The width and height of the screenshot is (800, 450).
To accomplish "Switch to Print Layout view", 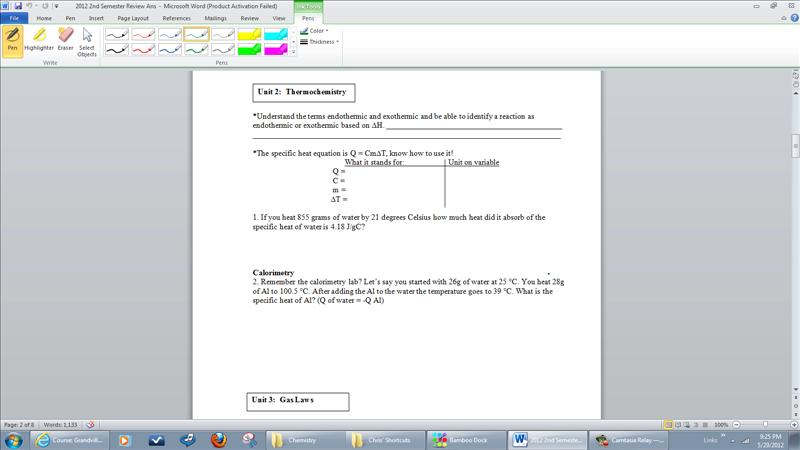I will [x=668, y=424].
